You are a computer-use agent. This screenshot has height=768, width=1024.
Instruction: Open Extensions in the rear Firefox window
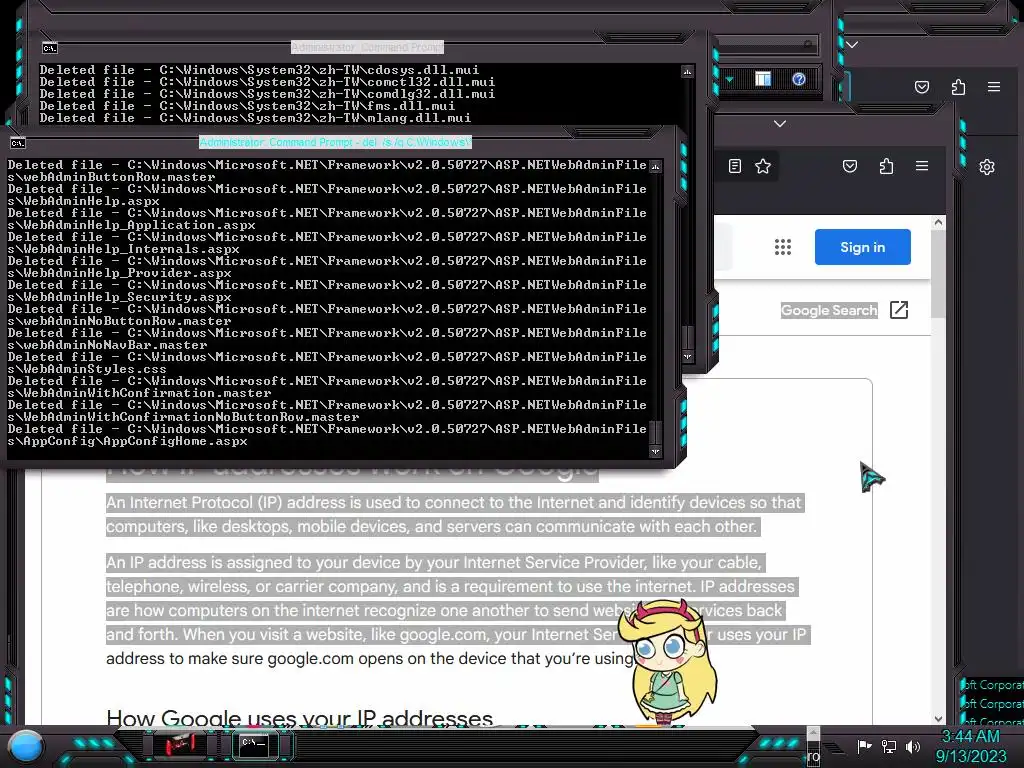click(958, 87)
